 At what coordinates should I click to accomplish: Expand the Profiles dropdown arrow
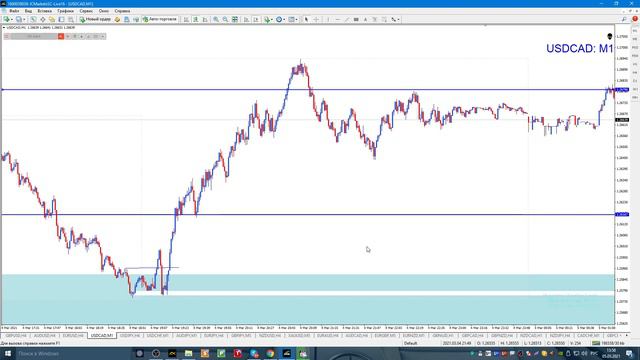point(24,19)
